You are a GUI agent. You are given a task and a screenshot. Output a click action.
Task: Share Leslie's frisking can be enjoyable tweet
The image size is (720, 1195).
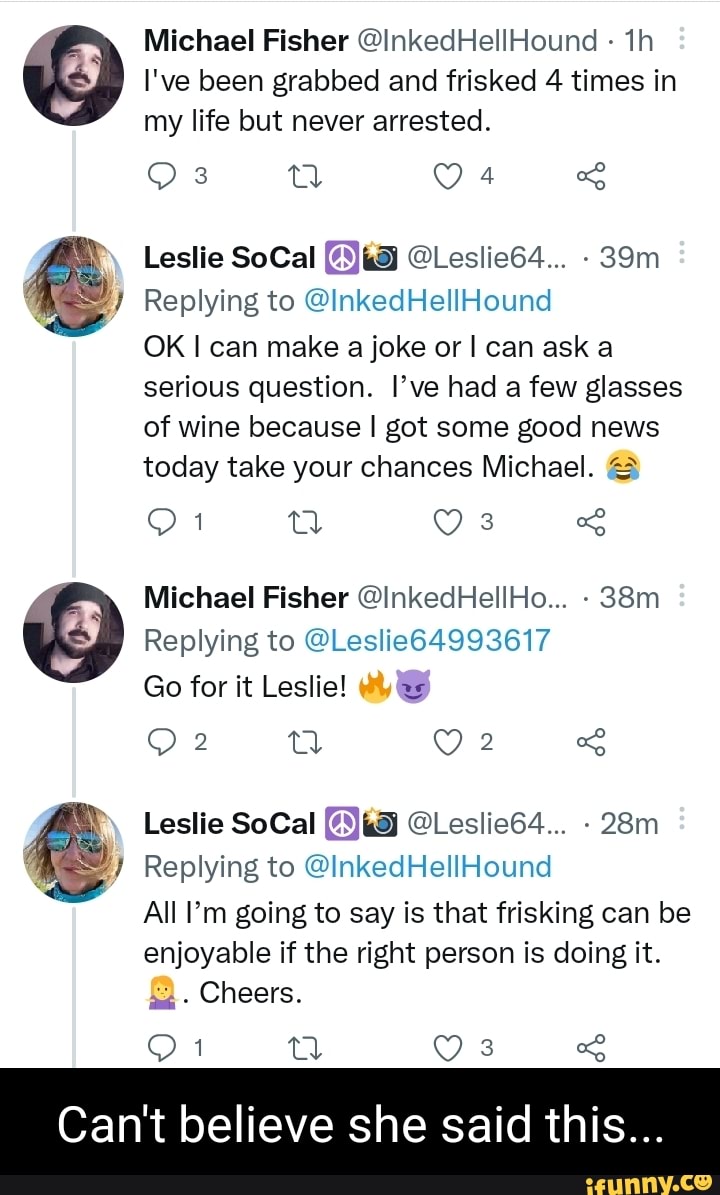pyautogui.click(x=592, y=1047)
